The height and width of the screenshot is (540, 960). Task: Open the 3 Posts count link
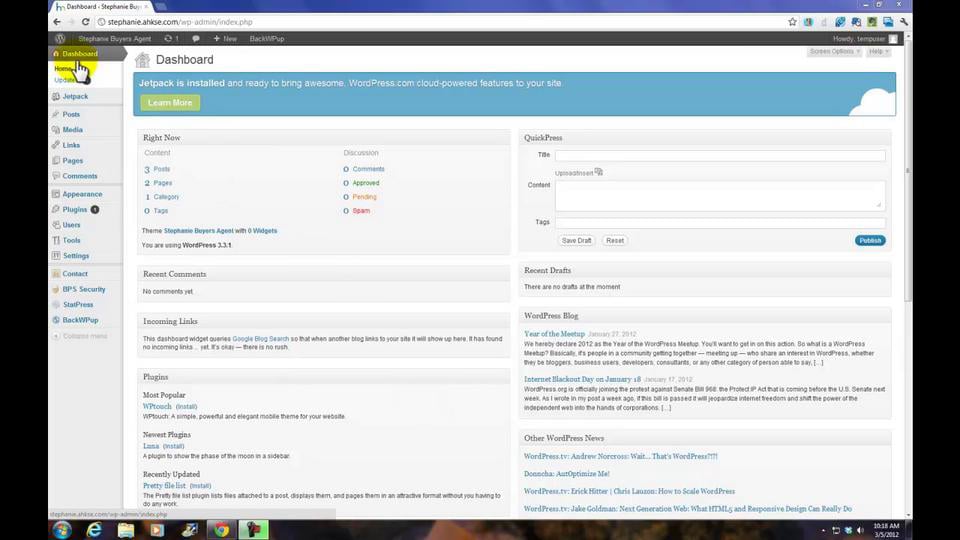click(x=157, y=169)
